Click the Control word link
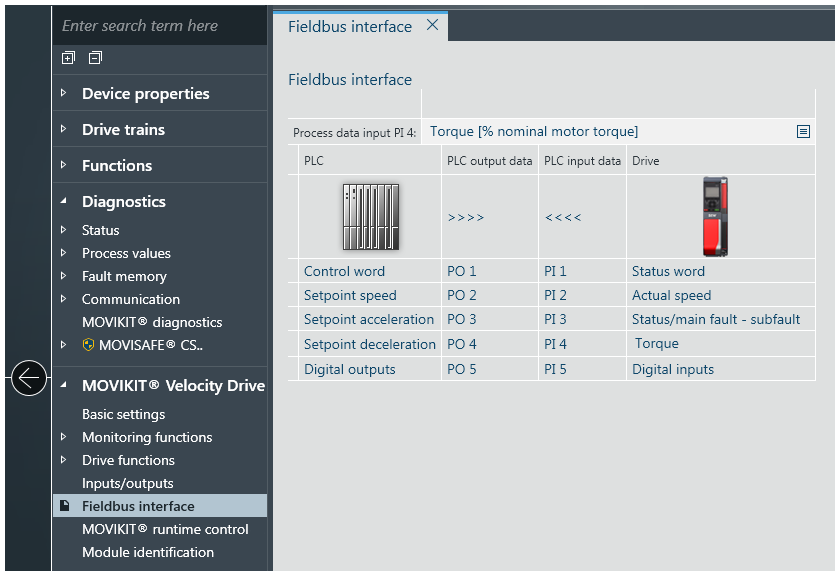 [344, 271]
